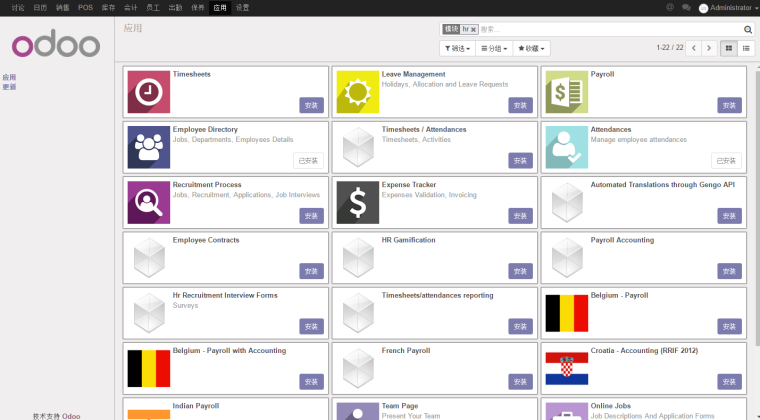Install the Recruitment Process module

tap(311, 216)
